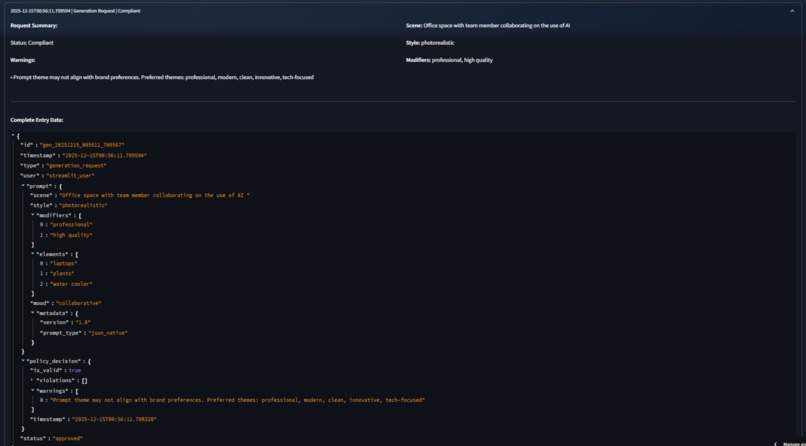The image size is (806, 446).
Task: Click the "Style: photorealistic" summary line
Action: click(430, 43)
